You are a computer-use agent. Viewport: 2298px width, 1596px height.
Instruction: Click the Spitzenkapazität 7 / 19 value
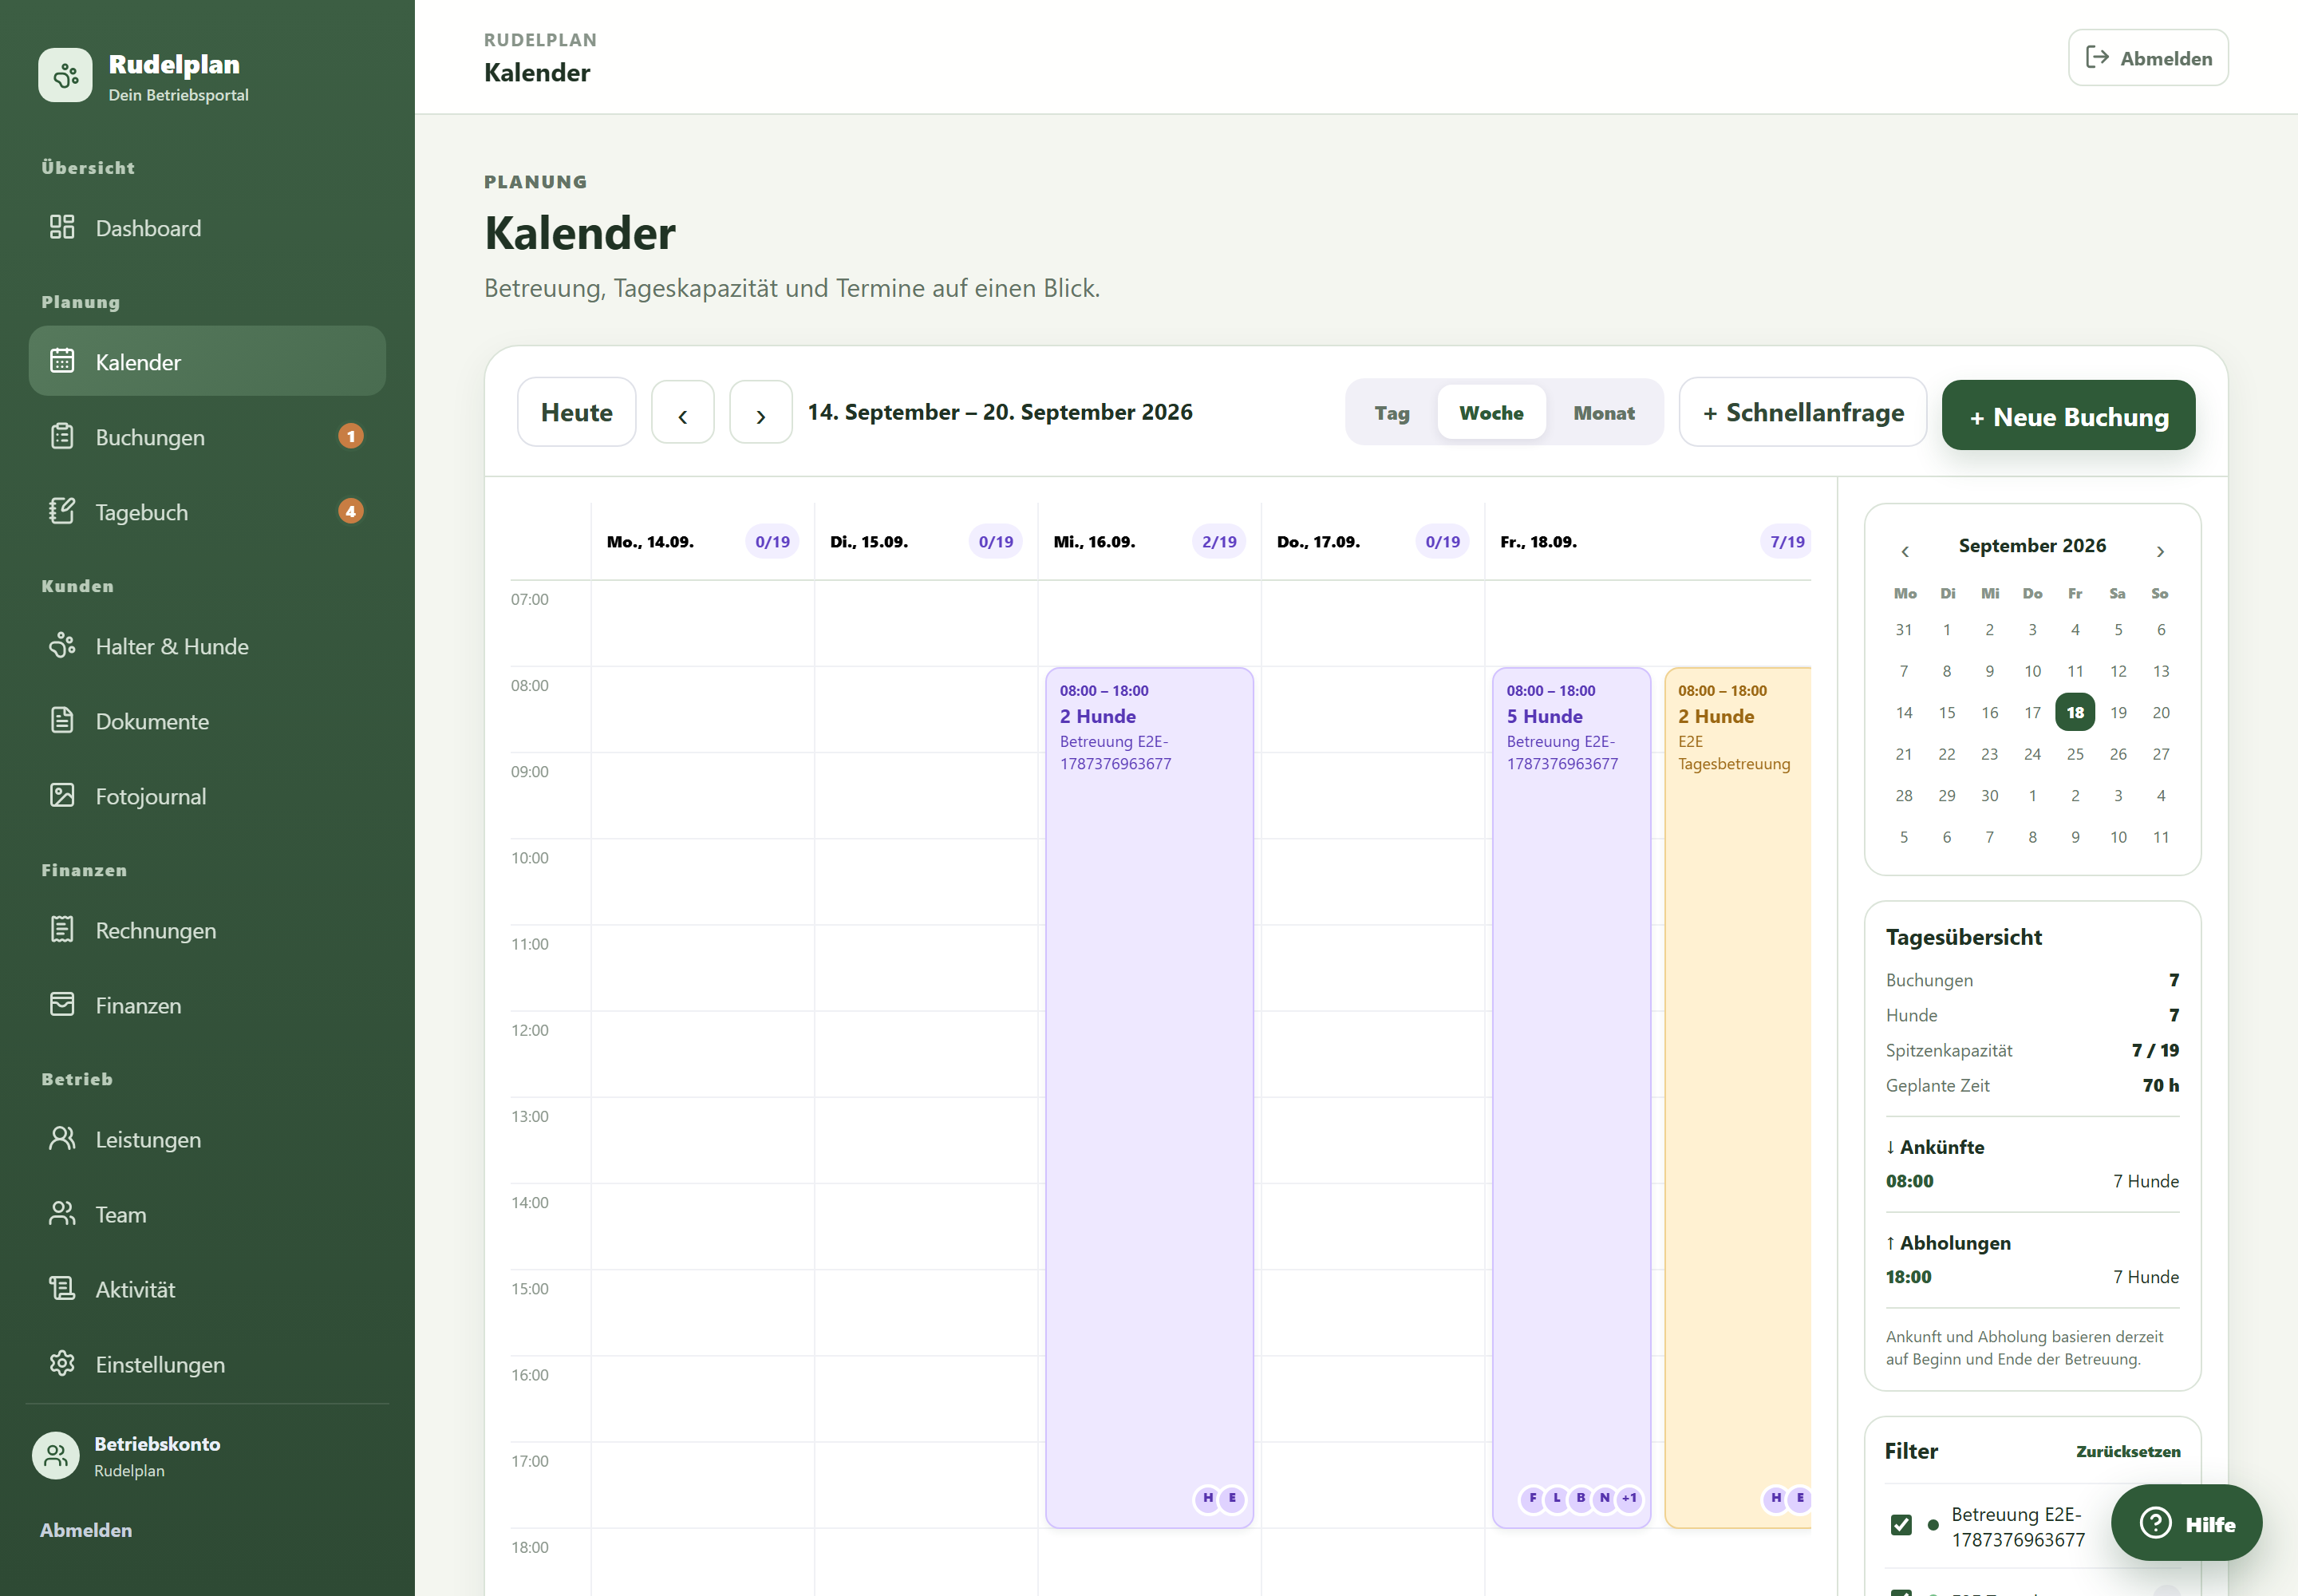[x=2155, y=1050]
